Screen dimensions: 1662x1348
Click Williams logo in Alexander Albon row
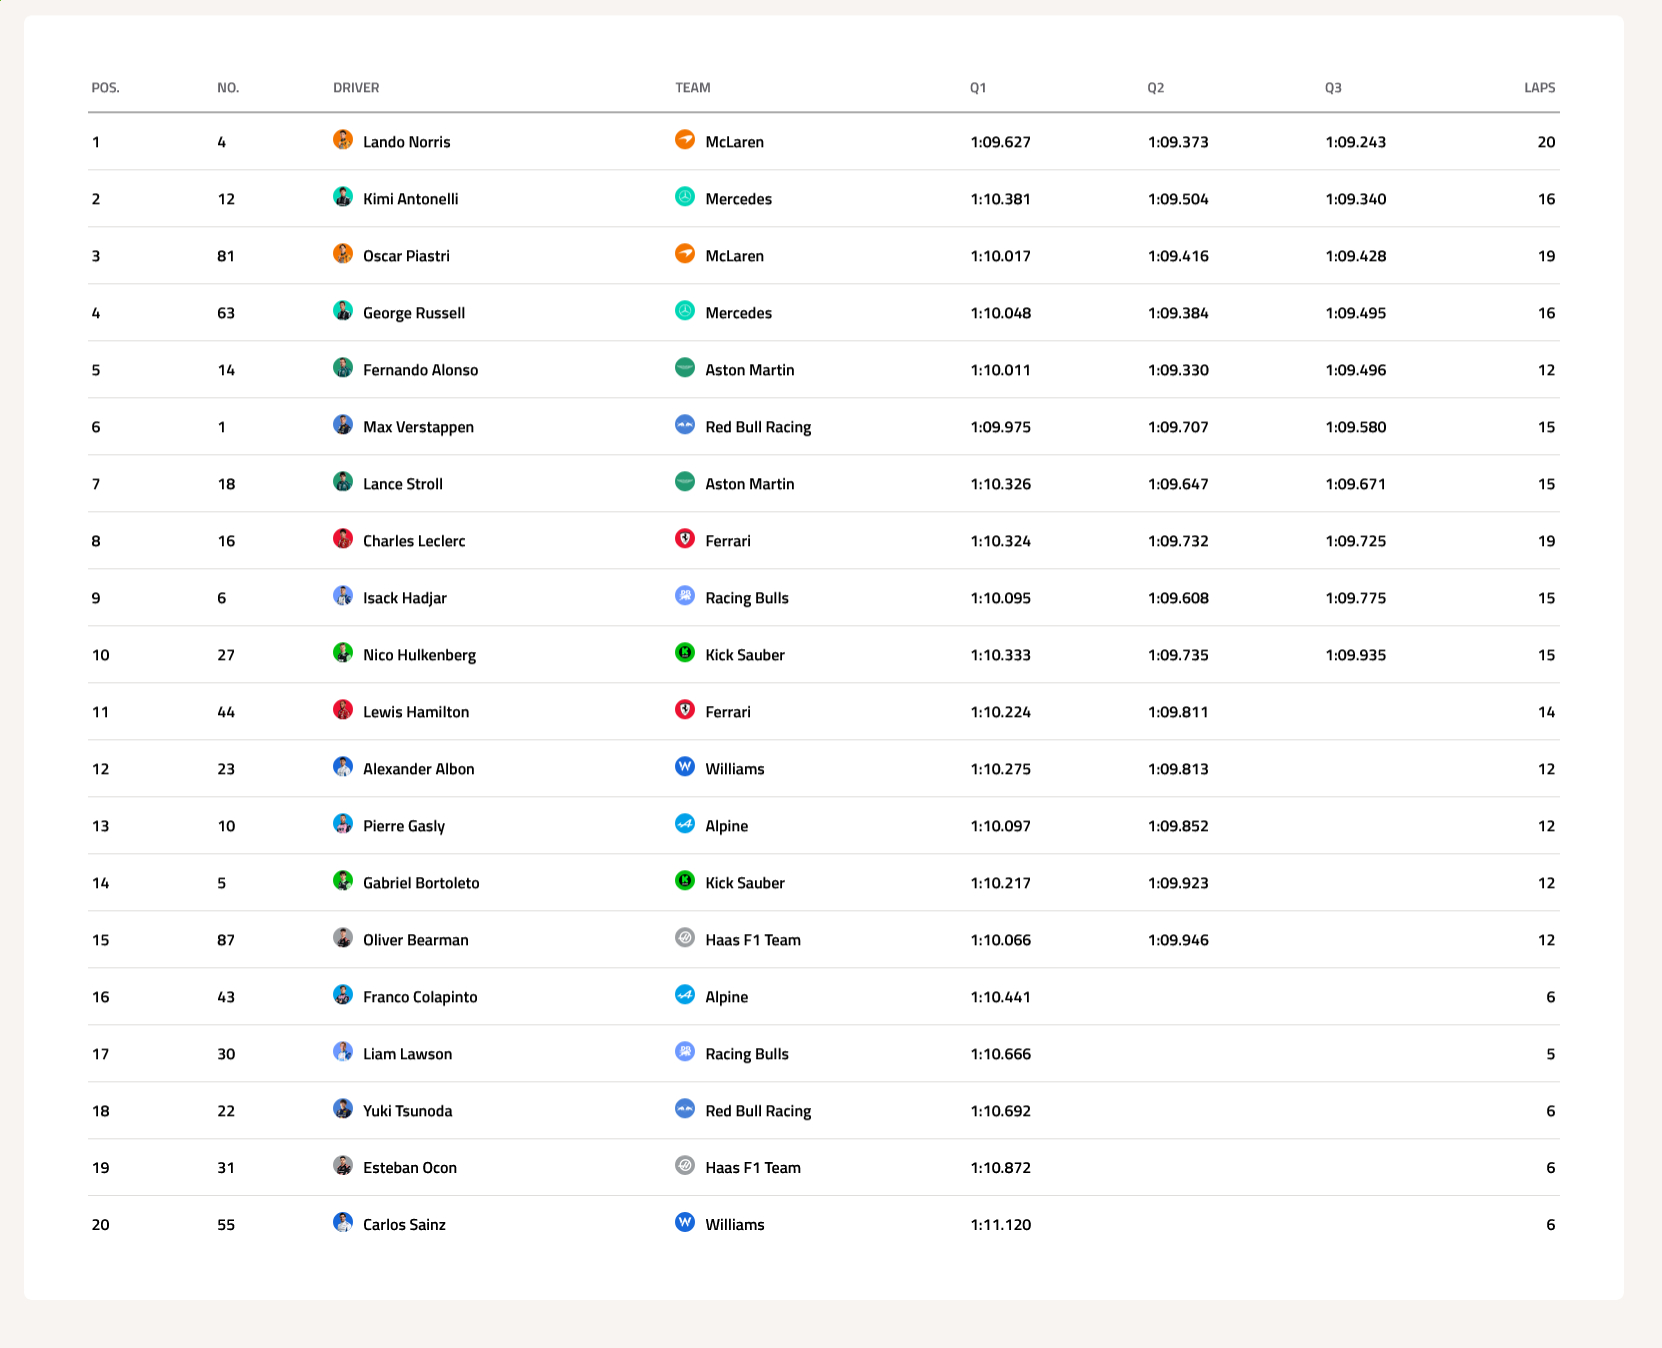pos(685,767)
